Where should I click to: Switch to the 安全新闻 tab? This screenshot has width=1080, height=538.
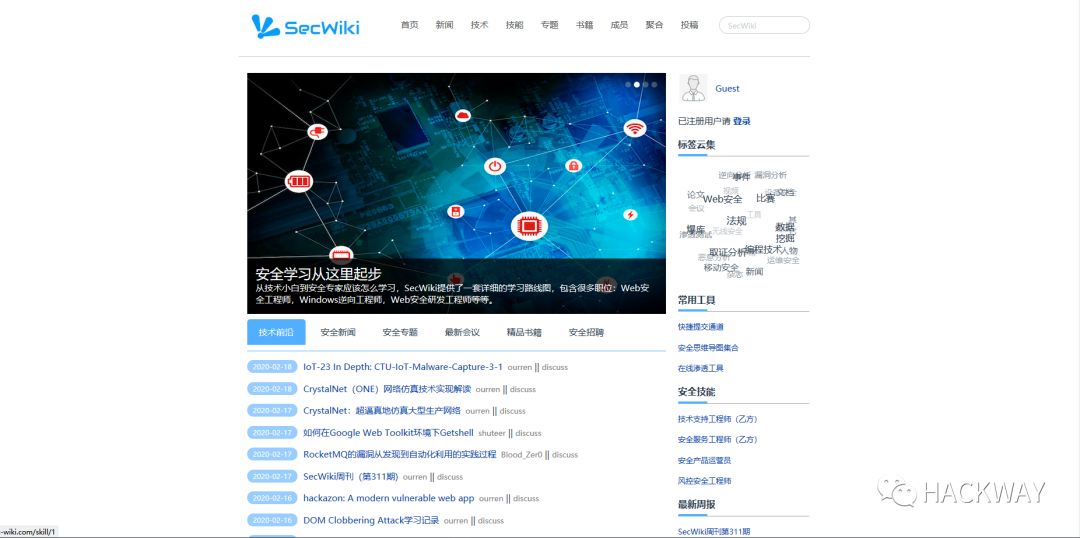pyautogui.click(x=338, y=332)
